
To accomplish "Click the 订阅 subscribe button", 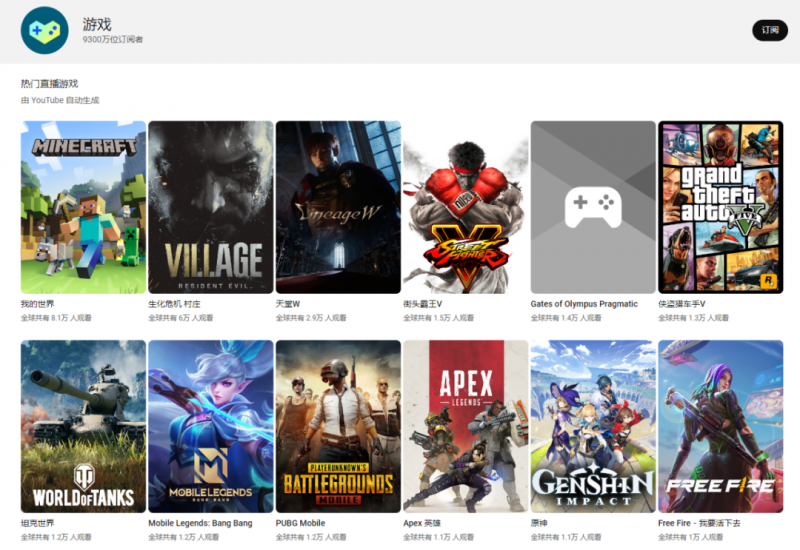I will tap(769, 30).
